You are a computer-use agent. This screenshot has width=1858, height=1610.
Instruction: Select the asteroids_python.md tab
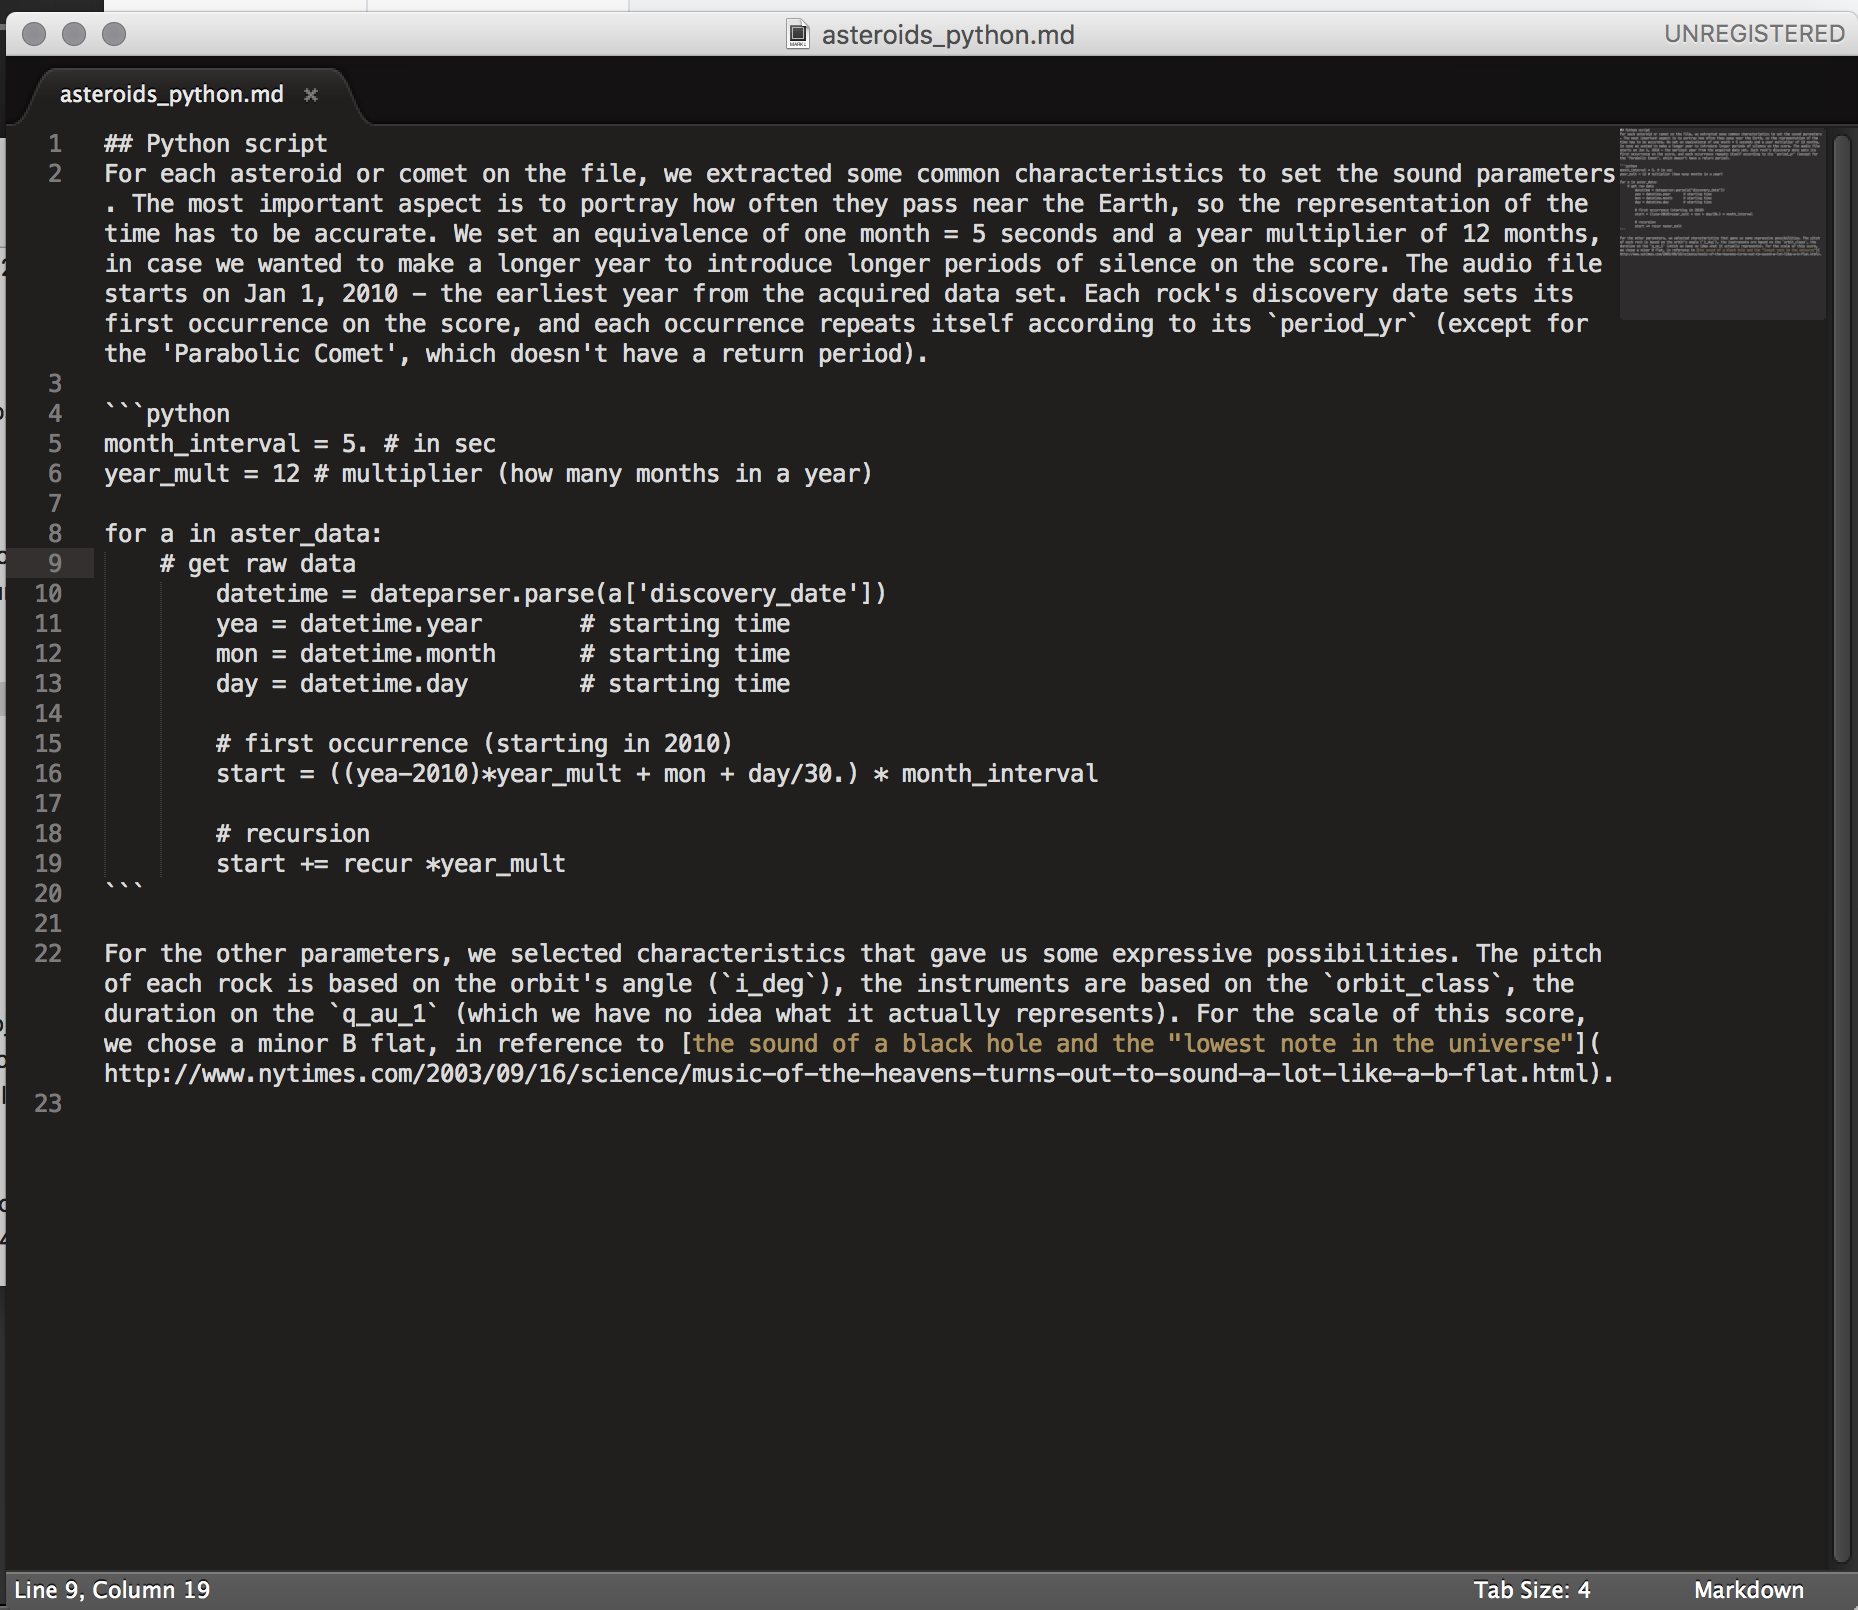(172, 94)
